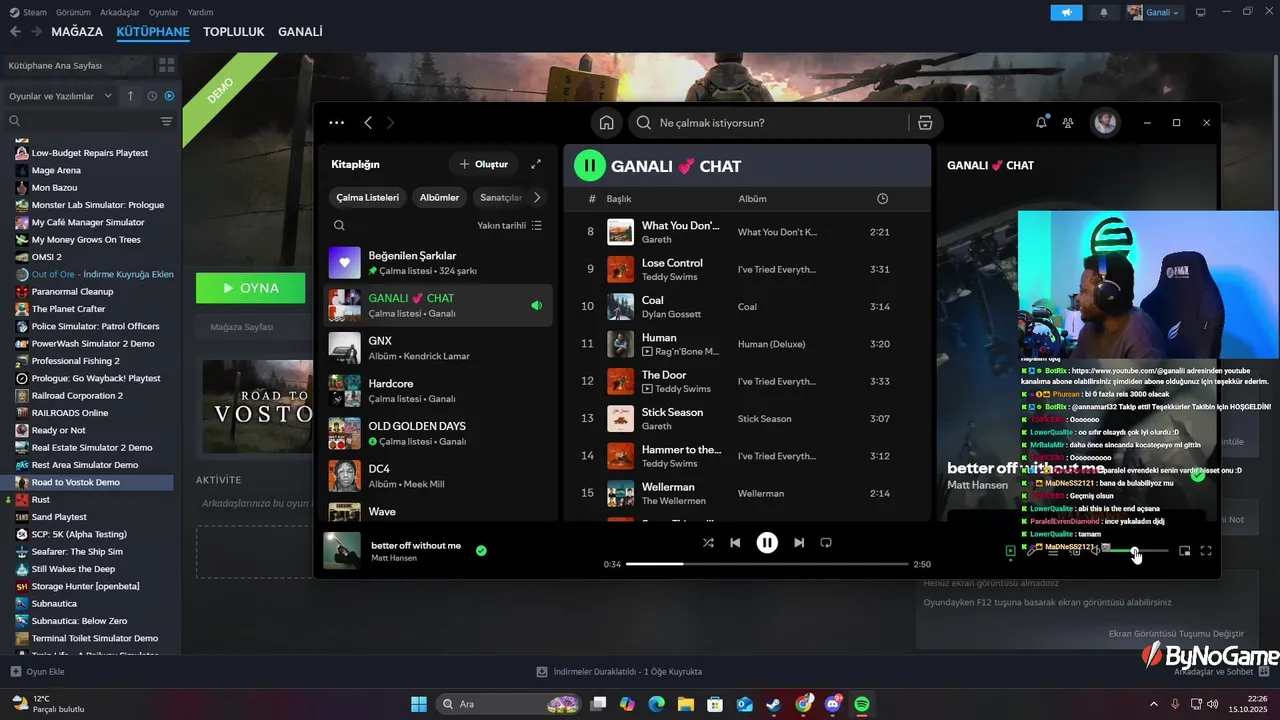The width and height of the screenshot is (1280, 720).
Task: Open the Hardcore playlist
Action: pyautogui.click(x=438, y=391)
